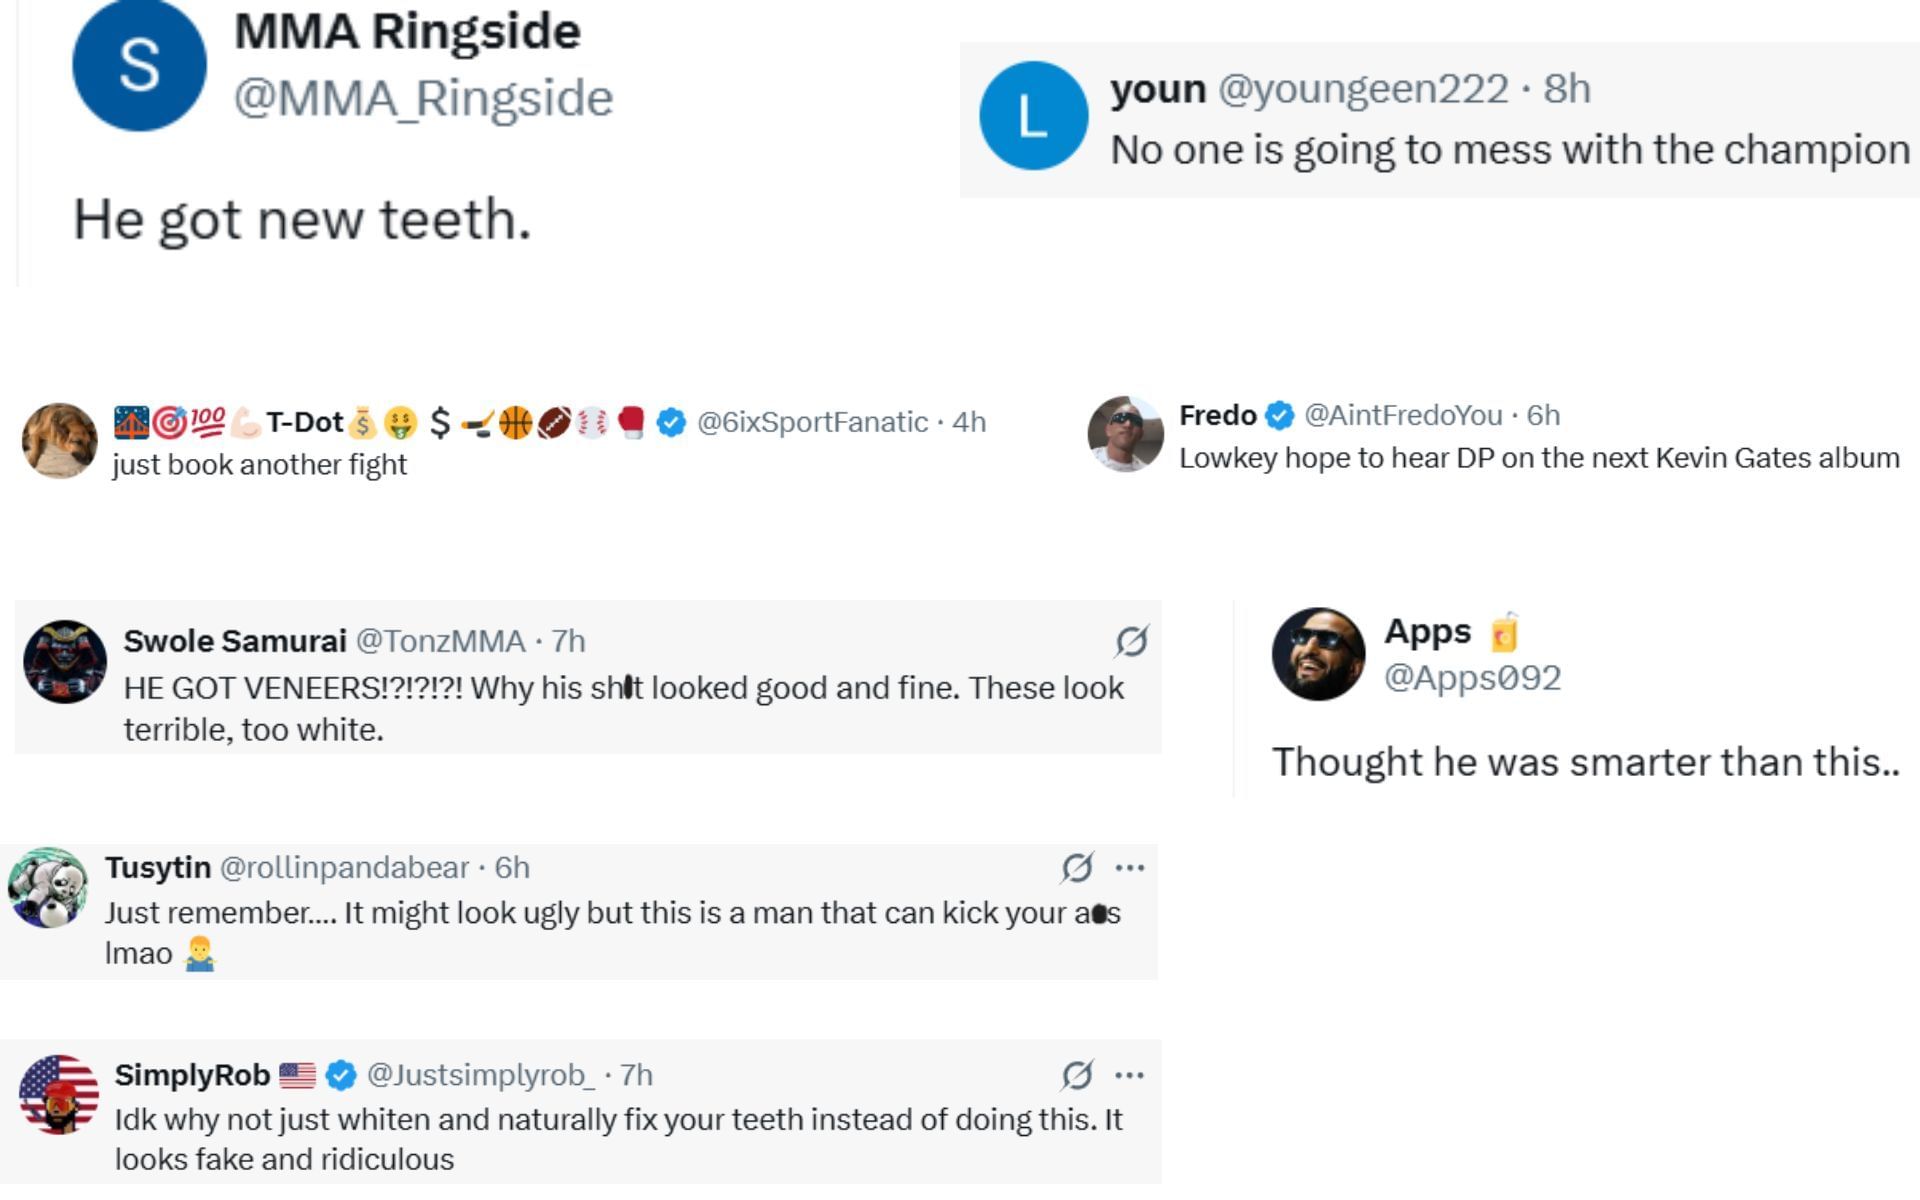Click slashed-circle icon on SimplyRob tweet
This screenshot has width=1920, height=1200.
click(1077, 1075)
